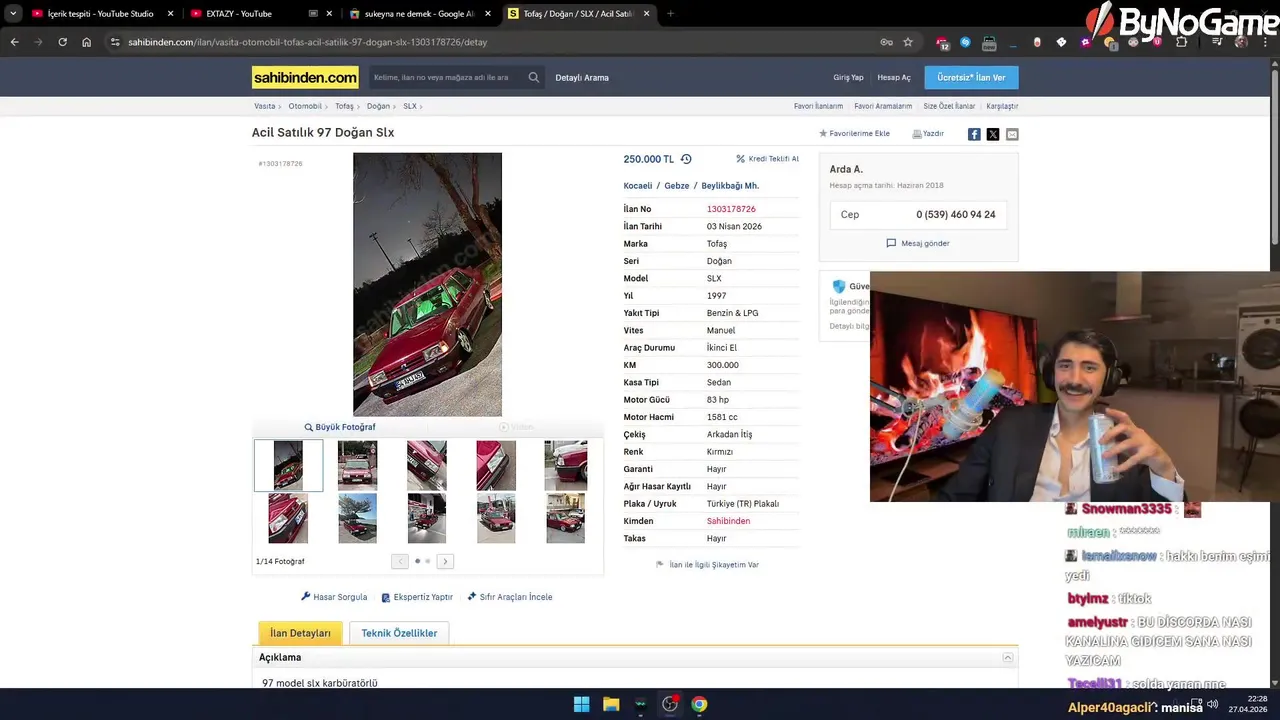Image resolution: width=1280 pixels, height=720 pixels.
Task: Click Karşılaştır
Action: click(1002, 106)
